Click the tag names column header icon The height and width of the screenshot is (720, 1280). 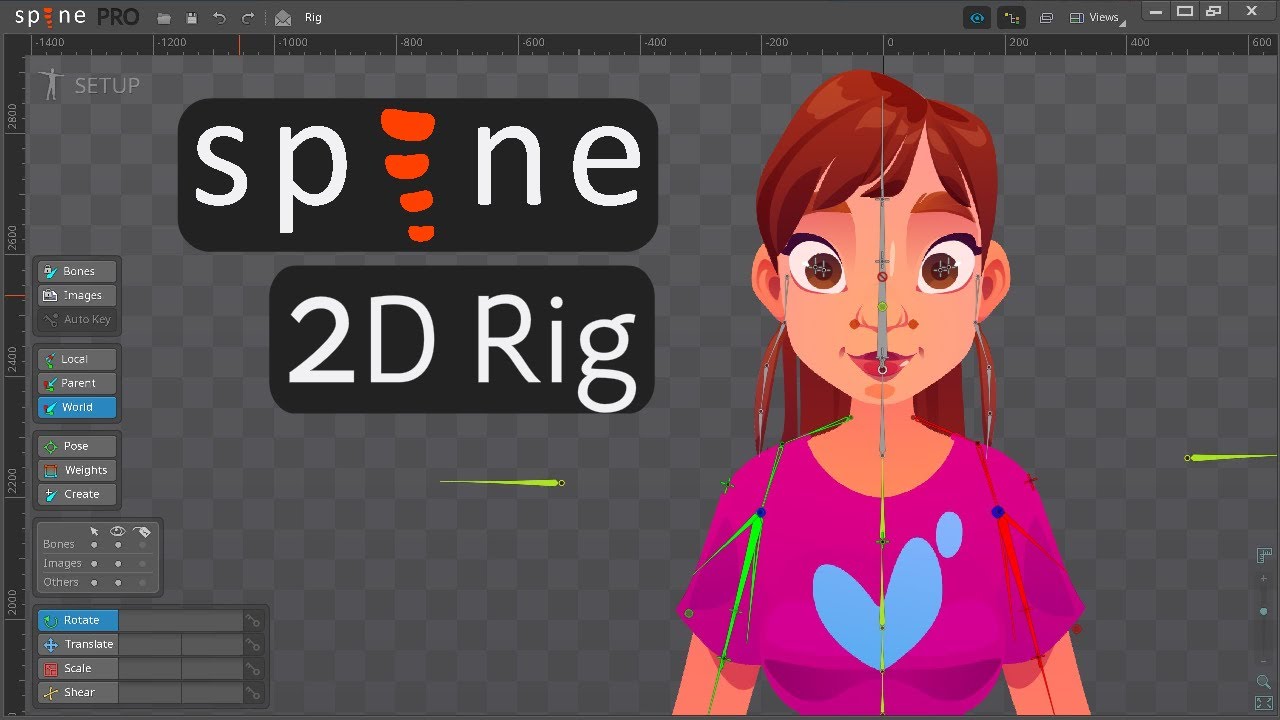142,531
